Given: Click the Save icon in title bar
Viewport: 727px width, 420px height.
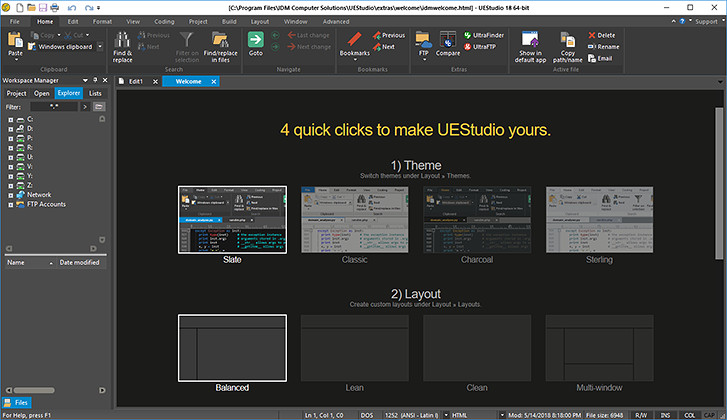Looking at the screenshot, I should [x=43, y=7].
